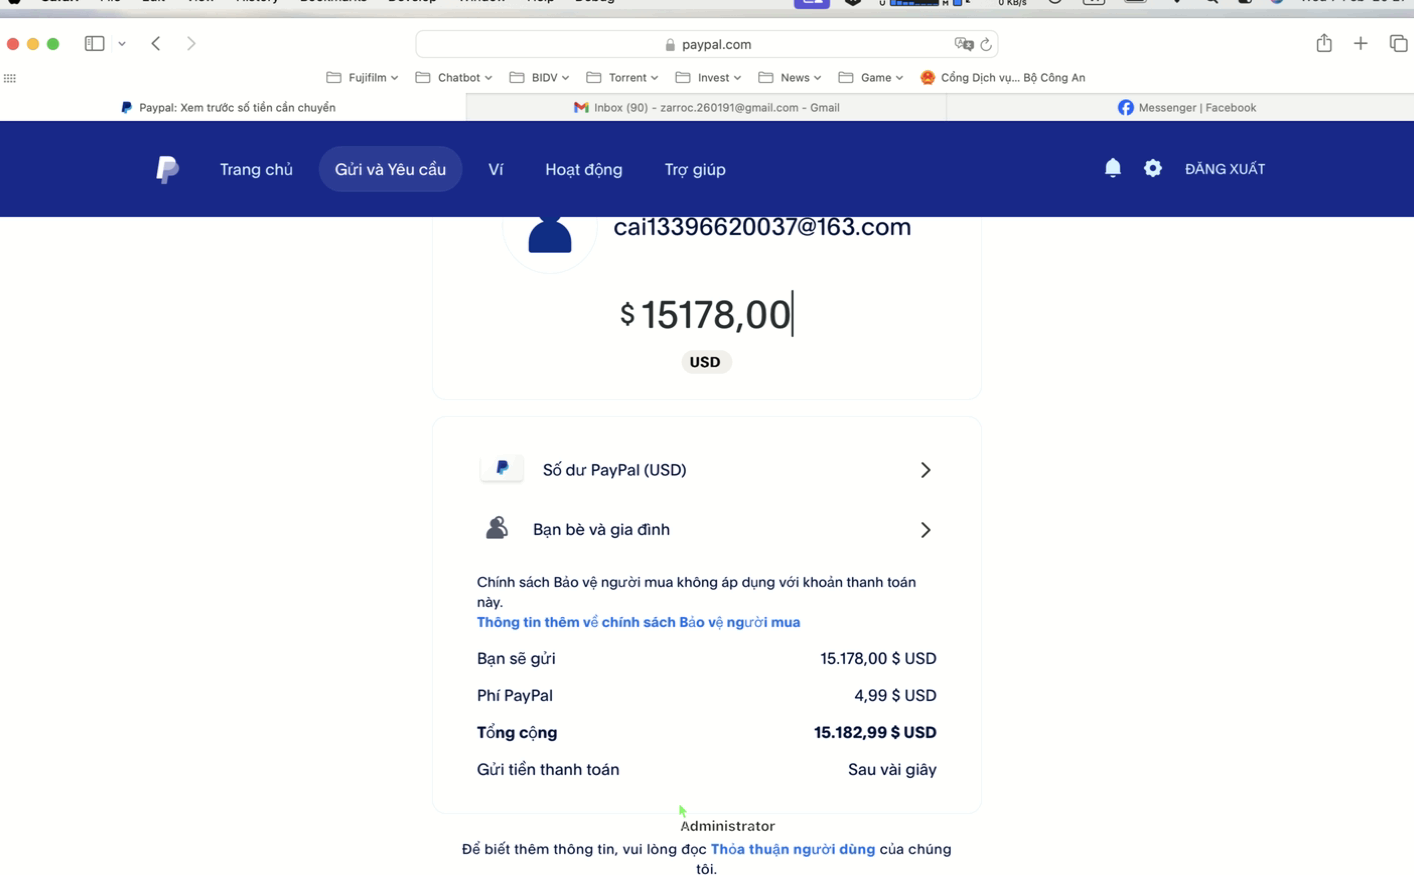Select Gửi và Yêu cầu navigation item

click(390, 169)
